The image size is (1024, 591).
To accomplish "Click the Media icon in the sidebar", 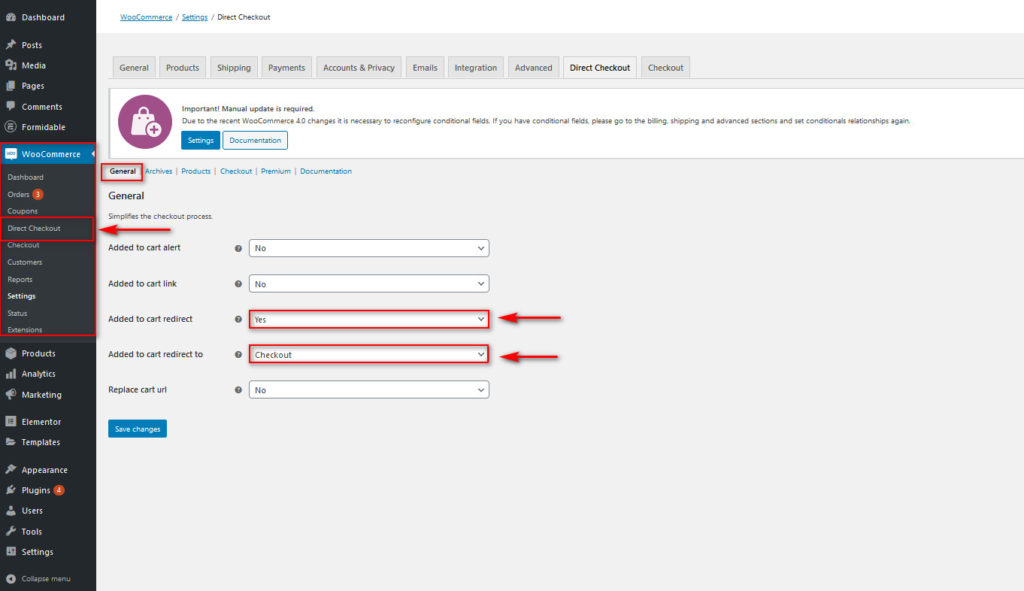I will pyautogui.click(x=11, y=65).
